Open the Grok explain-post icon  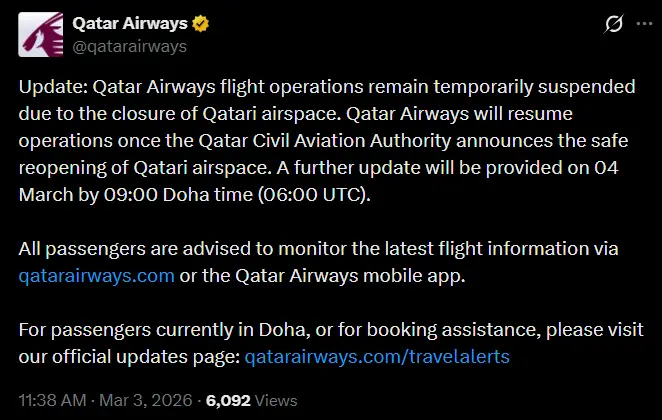pos(588,24)
